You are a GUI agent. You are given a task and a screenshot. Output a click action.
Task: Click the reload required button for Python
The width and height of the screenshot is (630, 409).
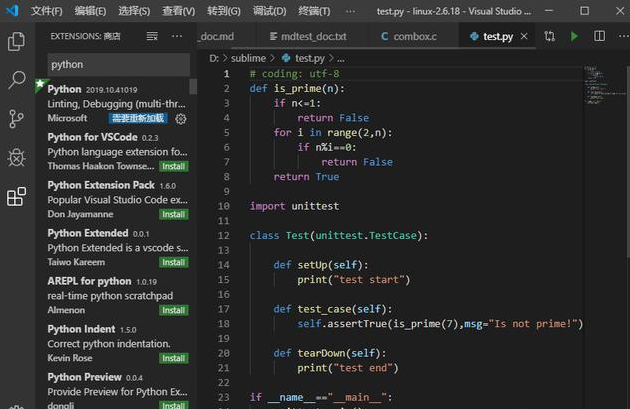(138, 118)
